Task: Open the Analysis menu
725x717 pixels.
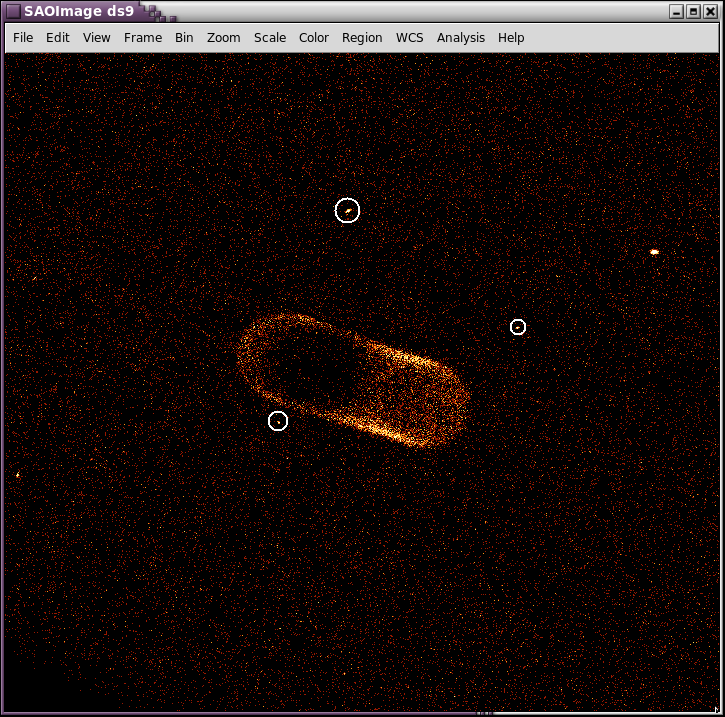Action: [x=461, y=37]
